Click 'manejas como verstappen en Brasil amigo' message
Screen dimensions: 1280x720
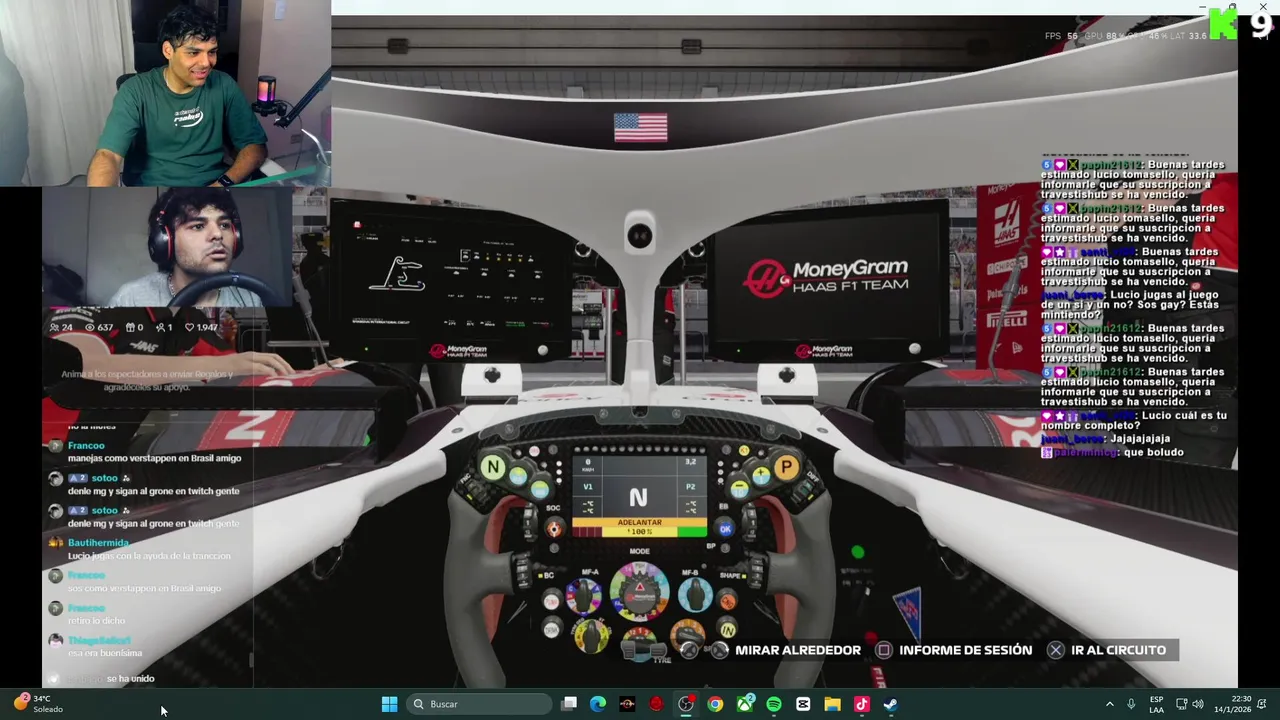(x=154, y=458)
